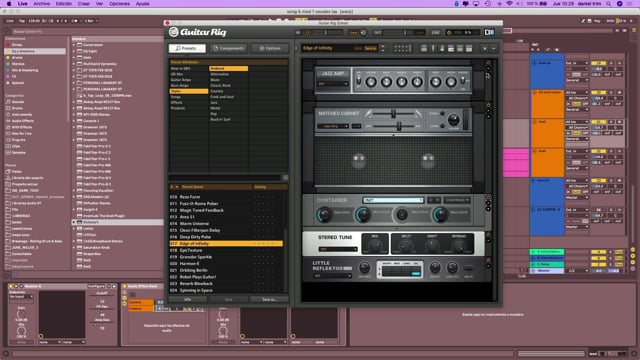Click the Configure button in Live device view
This screenshot has height=360, width=640.
(x=96, y=286)
